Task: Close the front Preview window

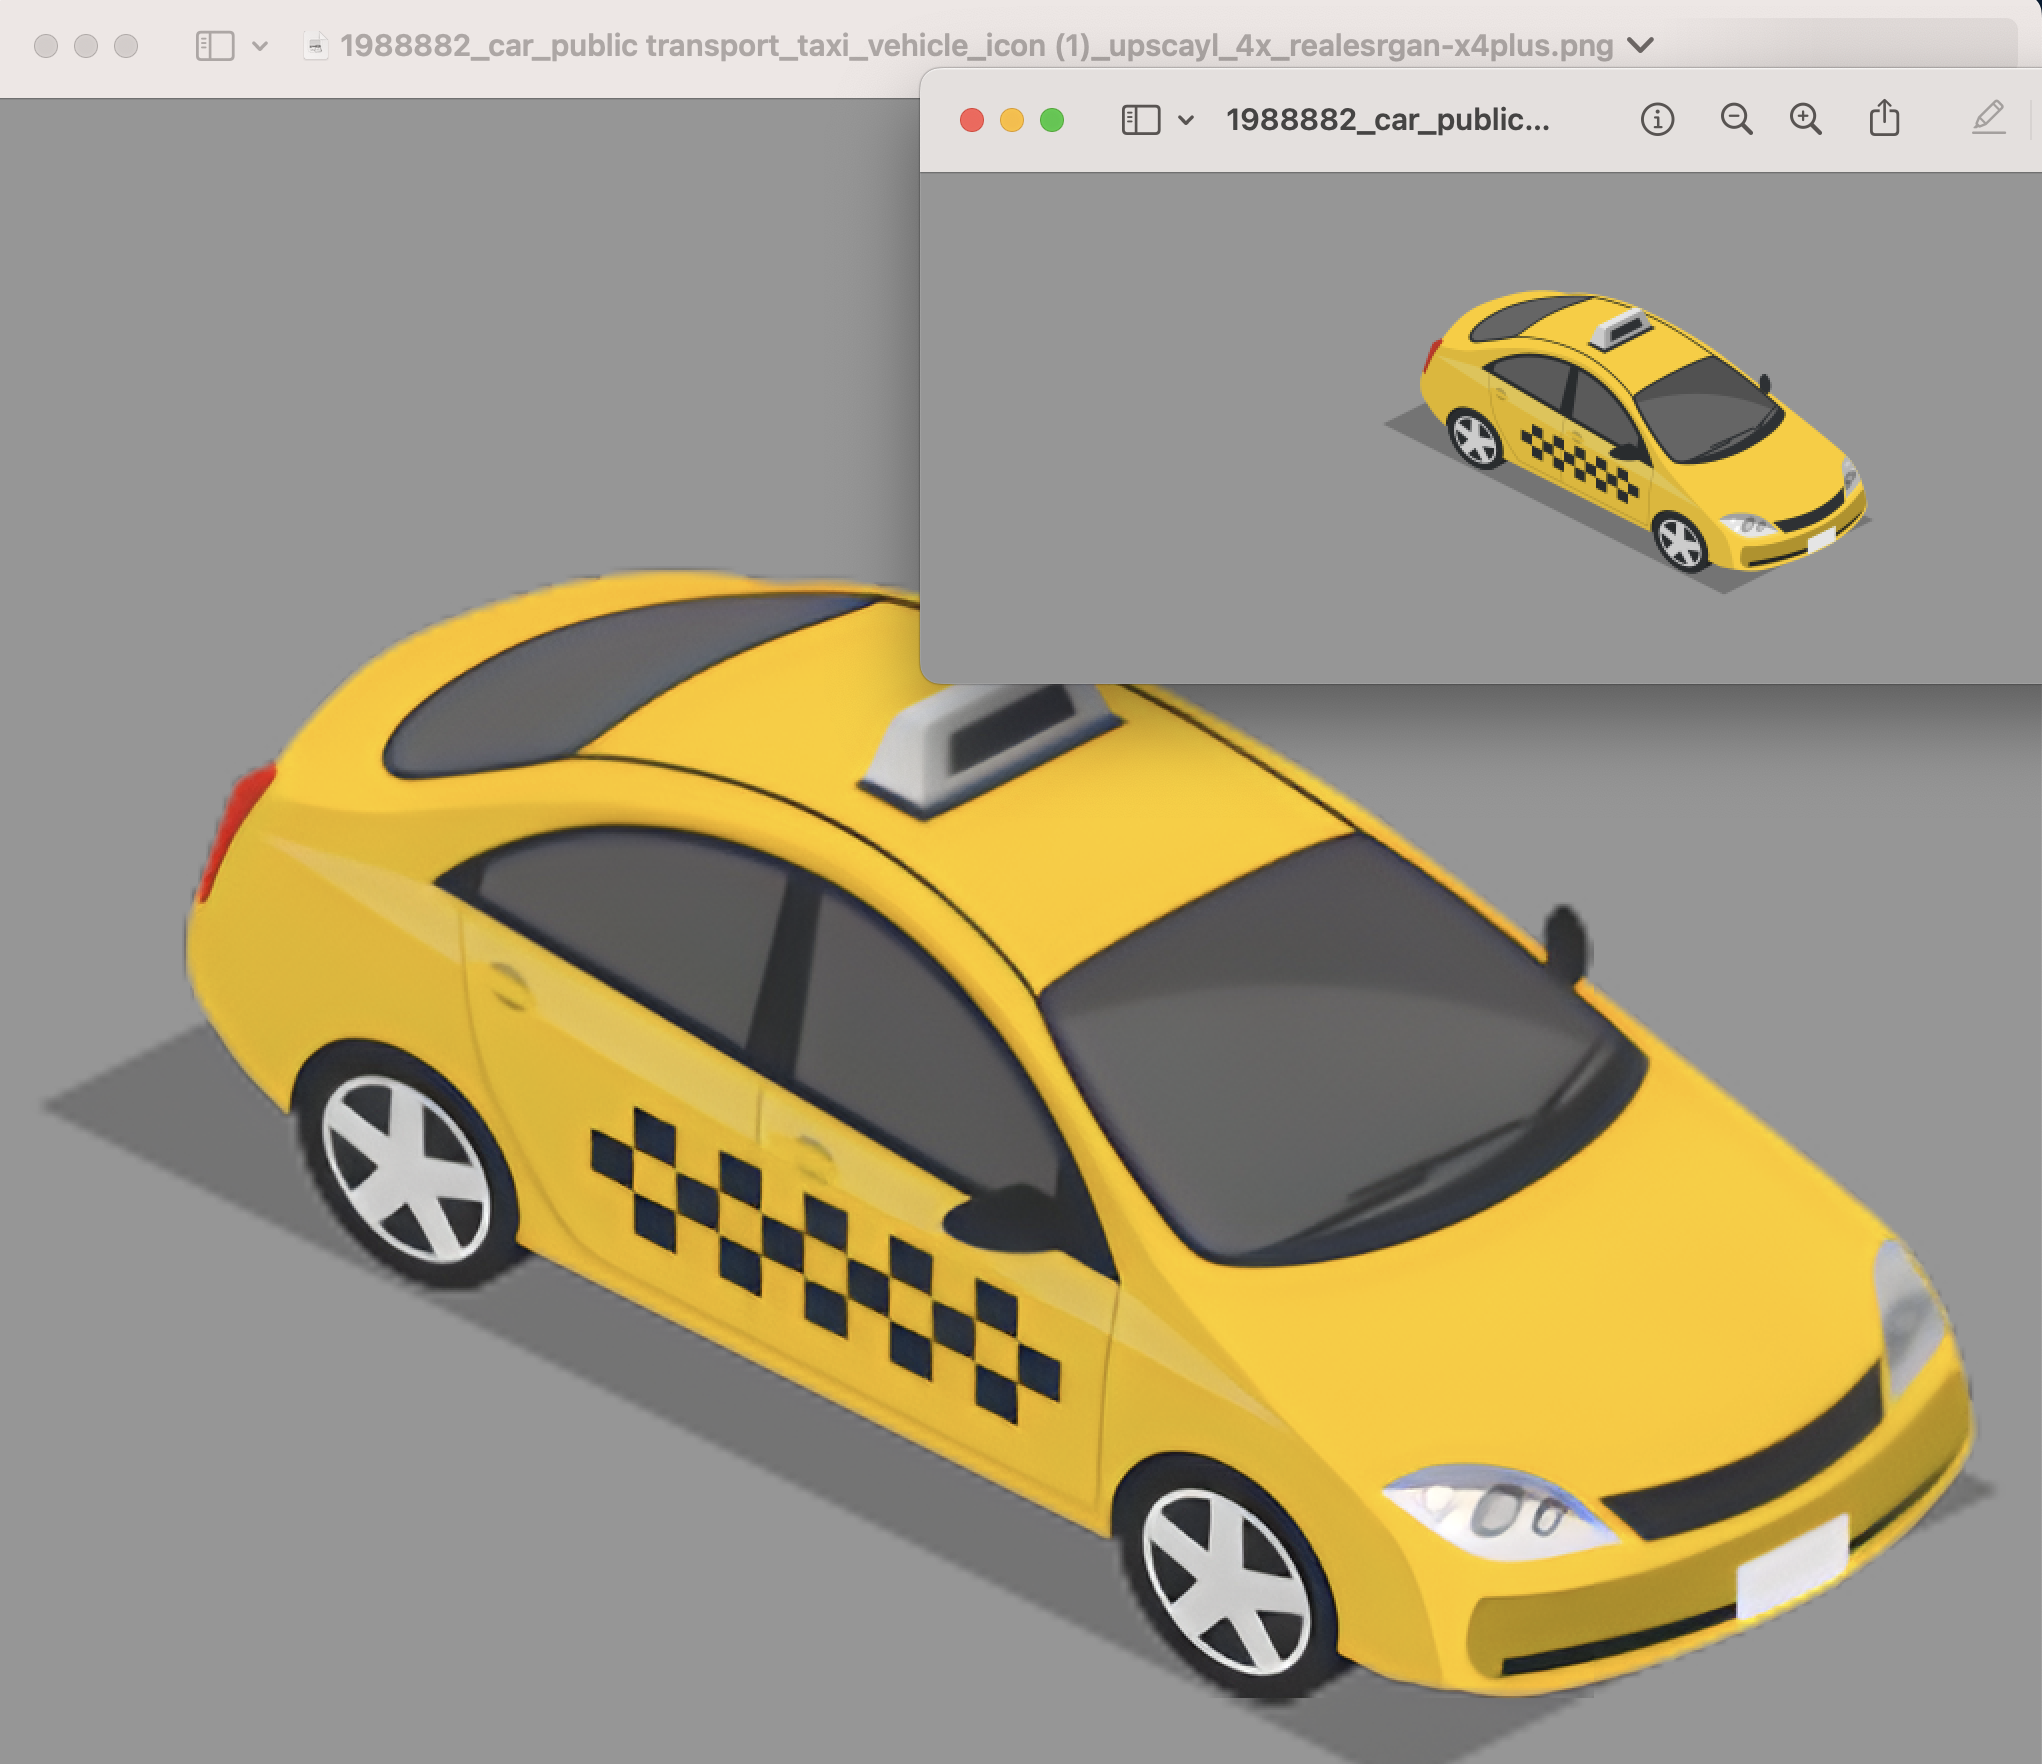Action: tap(971, 120)
